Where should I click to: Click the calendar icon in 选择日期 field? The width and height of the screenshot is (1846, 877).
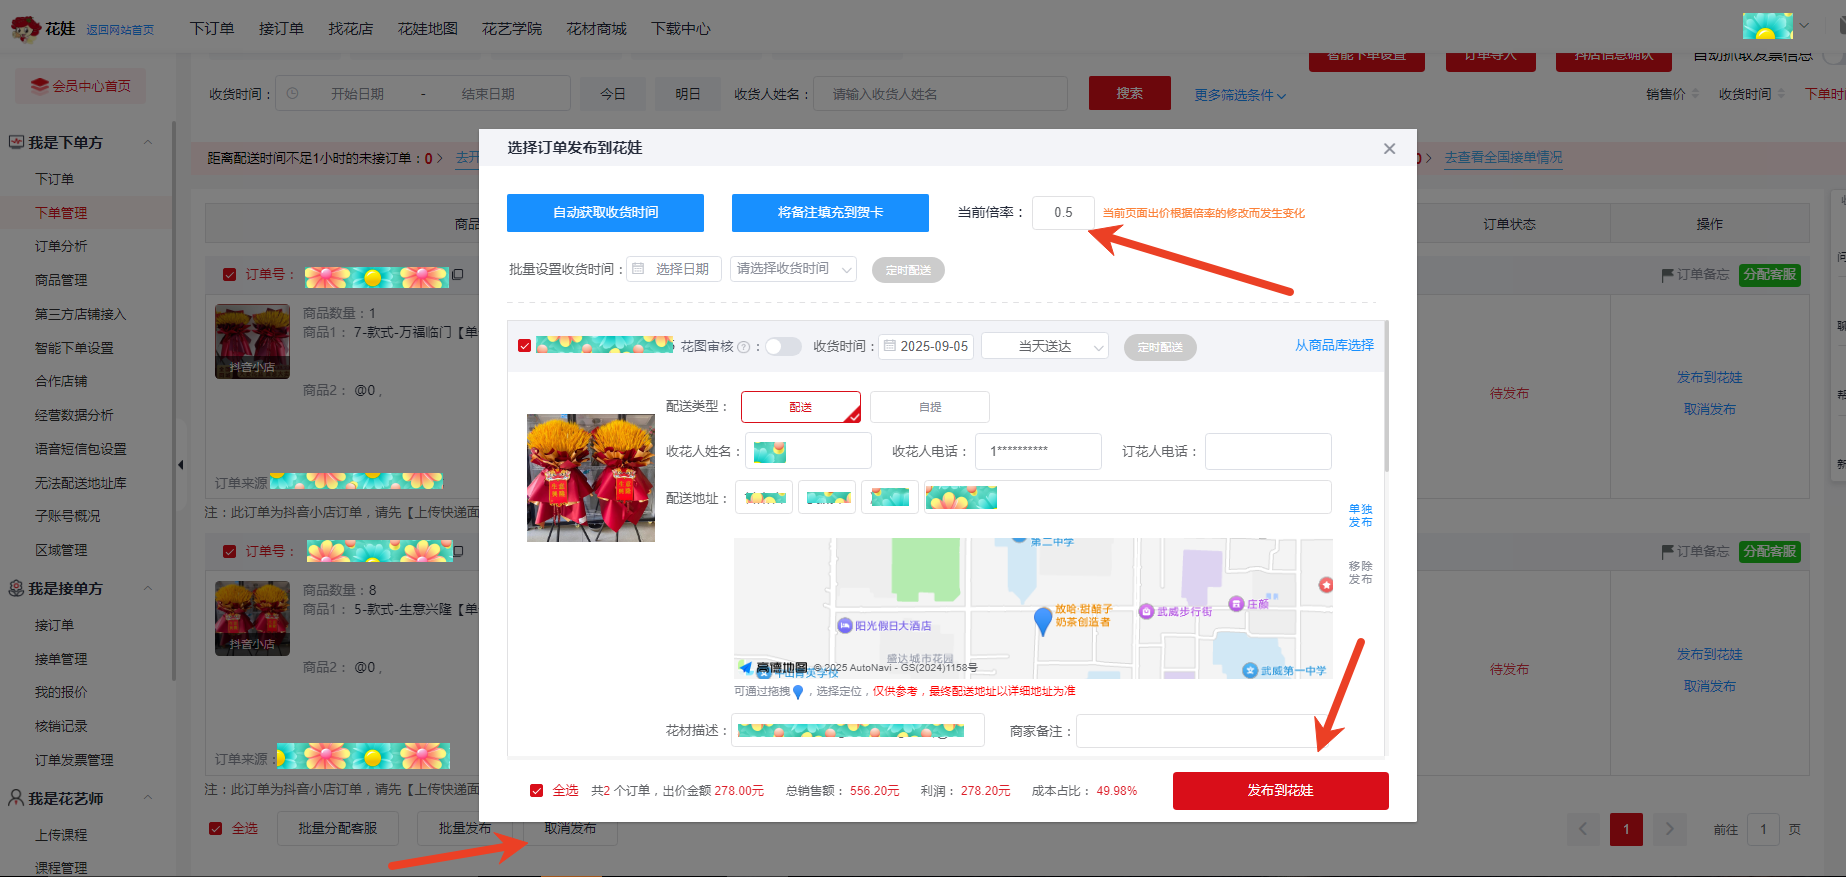pos(639,269)
